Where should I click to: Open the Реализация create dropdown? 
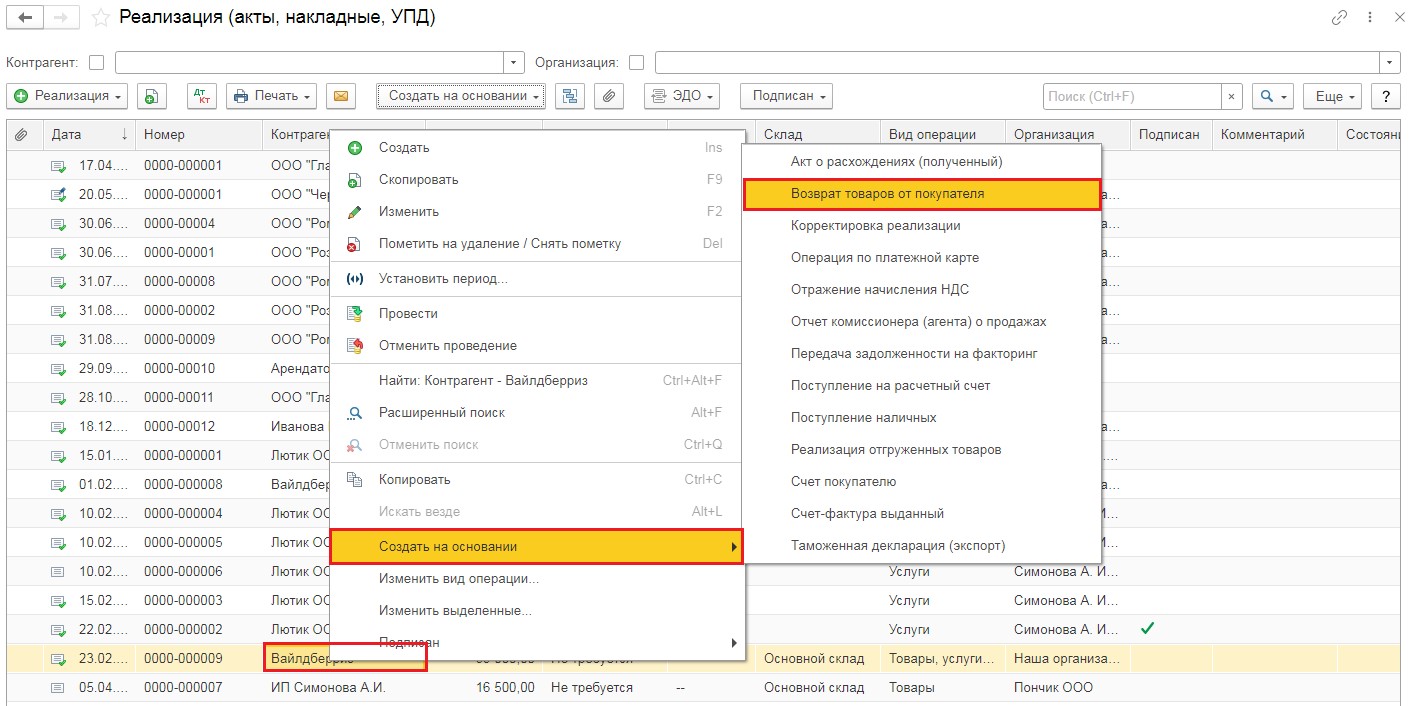pos(68,96)
